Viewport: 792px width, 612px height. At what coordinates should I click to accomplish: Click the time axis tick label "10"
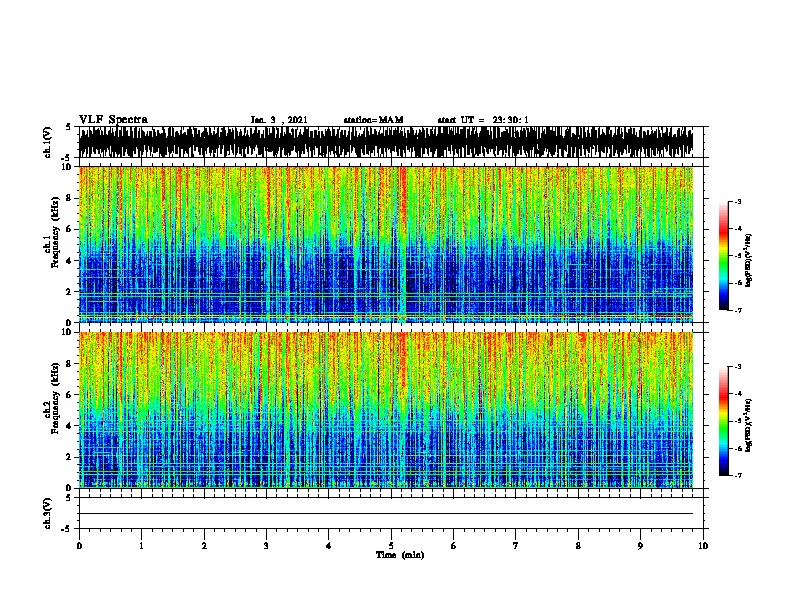(703, 546)
